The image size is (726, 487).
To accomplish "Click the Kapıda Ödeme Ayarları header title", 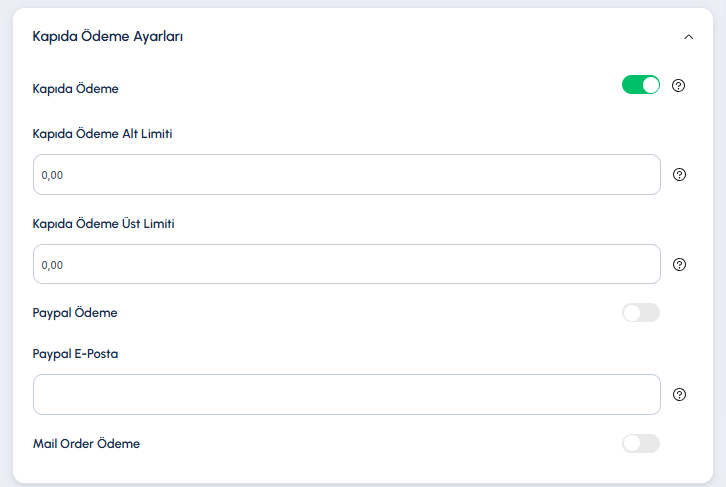I will 107,36.
